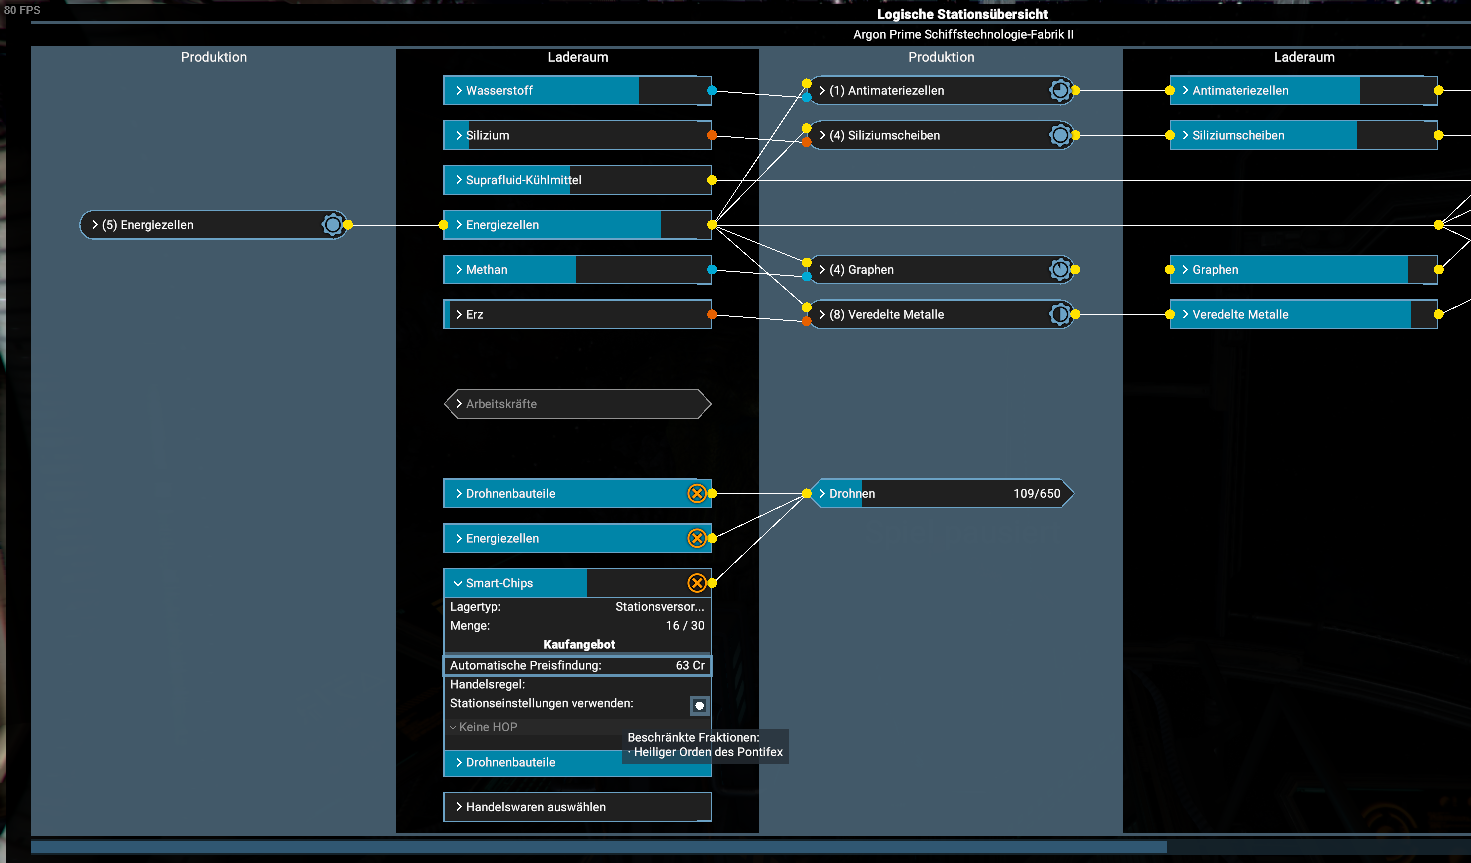Image resolution: width=1471 pixels, height=863 pixels.
Task: Click the Energiezellen production module gear icon
Action: coord(333,225)
